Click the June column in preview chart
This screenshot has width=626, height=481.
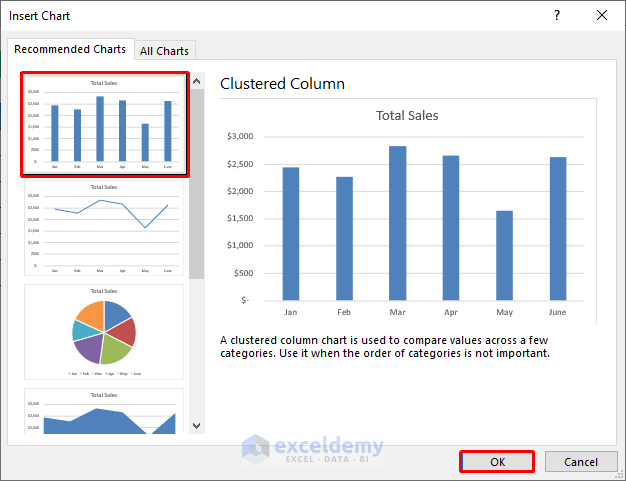[558, 229]
